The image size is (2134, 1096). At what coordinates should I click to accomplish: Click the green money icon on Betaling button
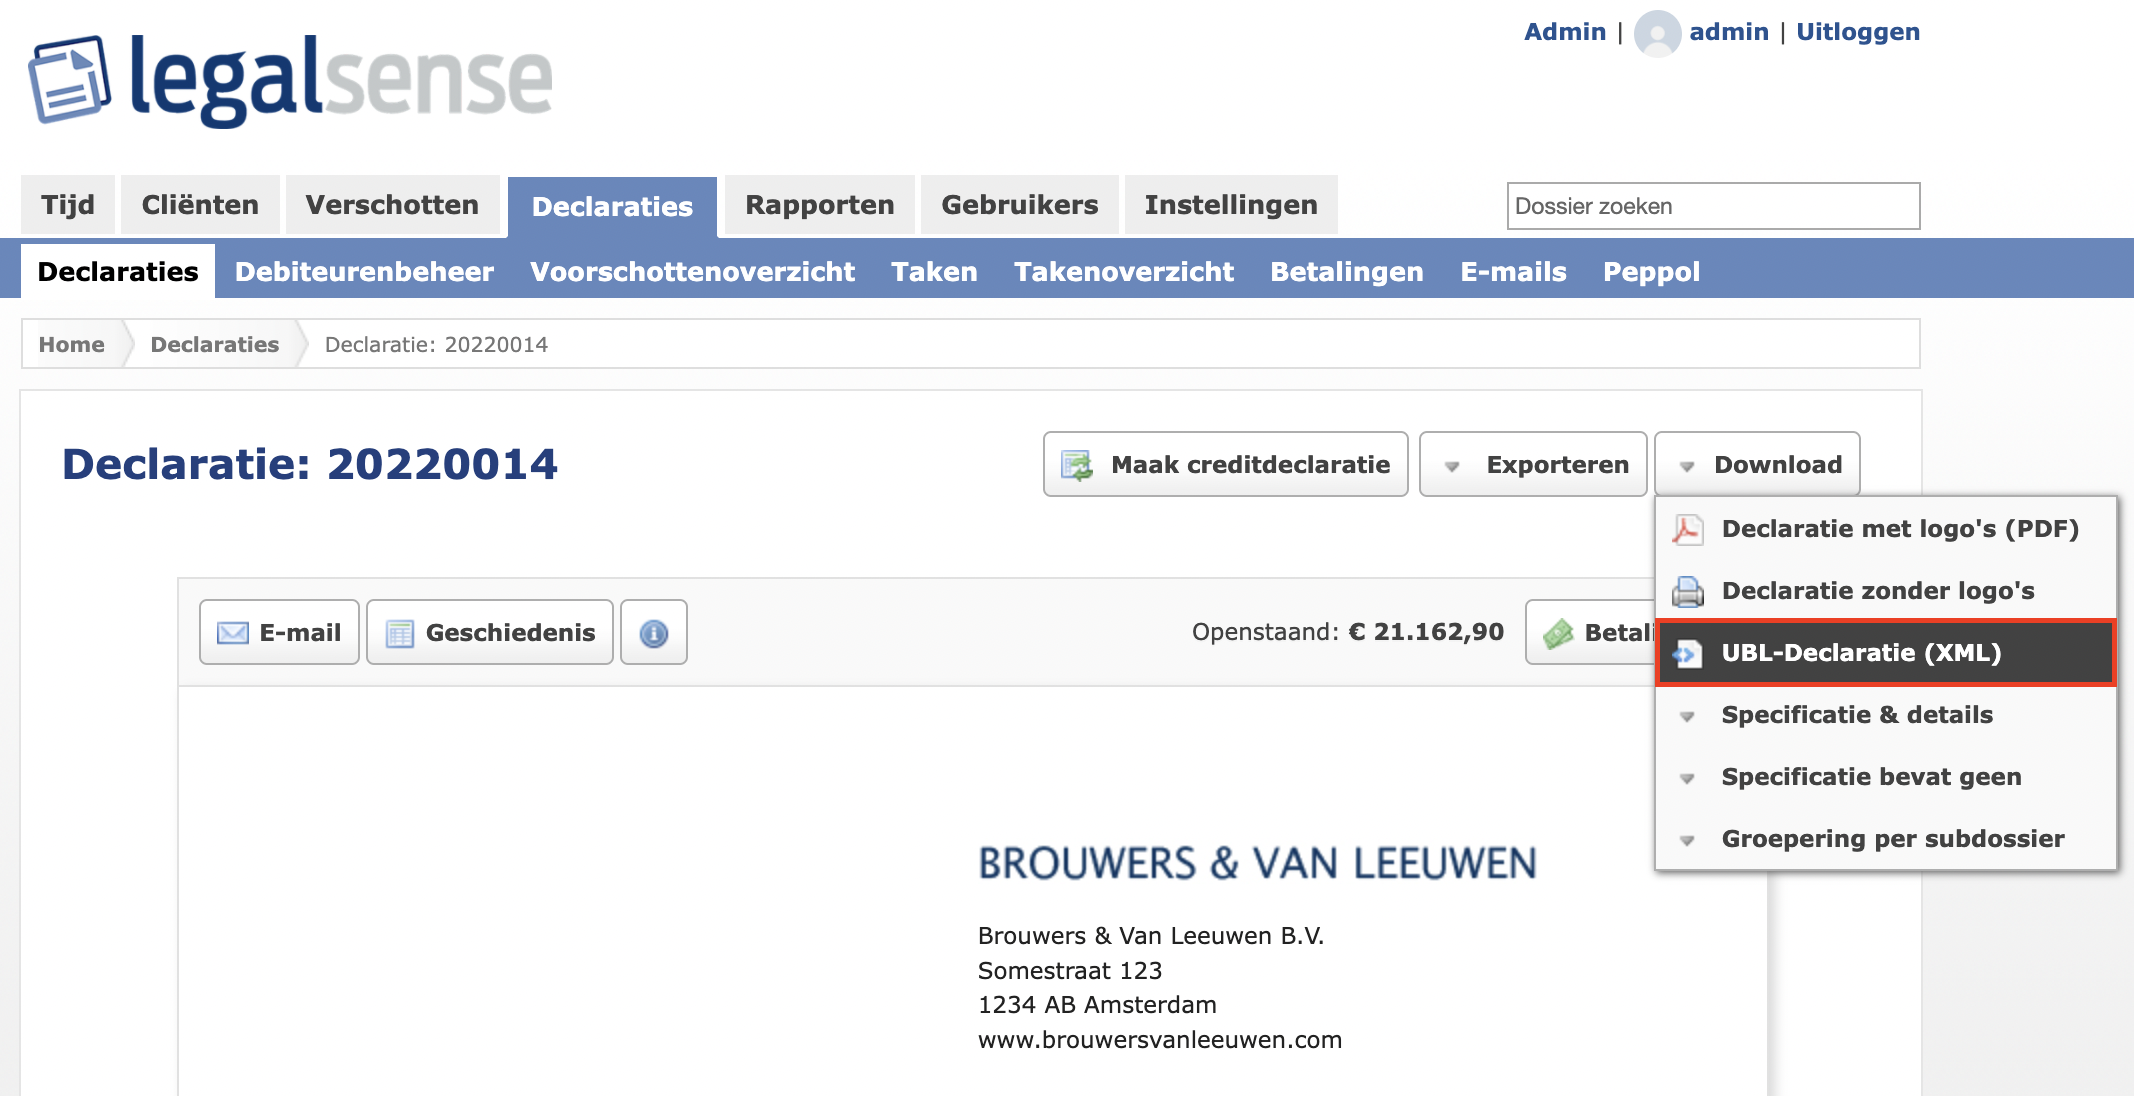[x=1558, y=633]
